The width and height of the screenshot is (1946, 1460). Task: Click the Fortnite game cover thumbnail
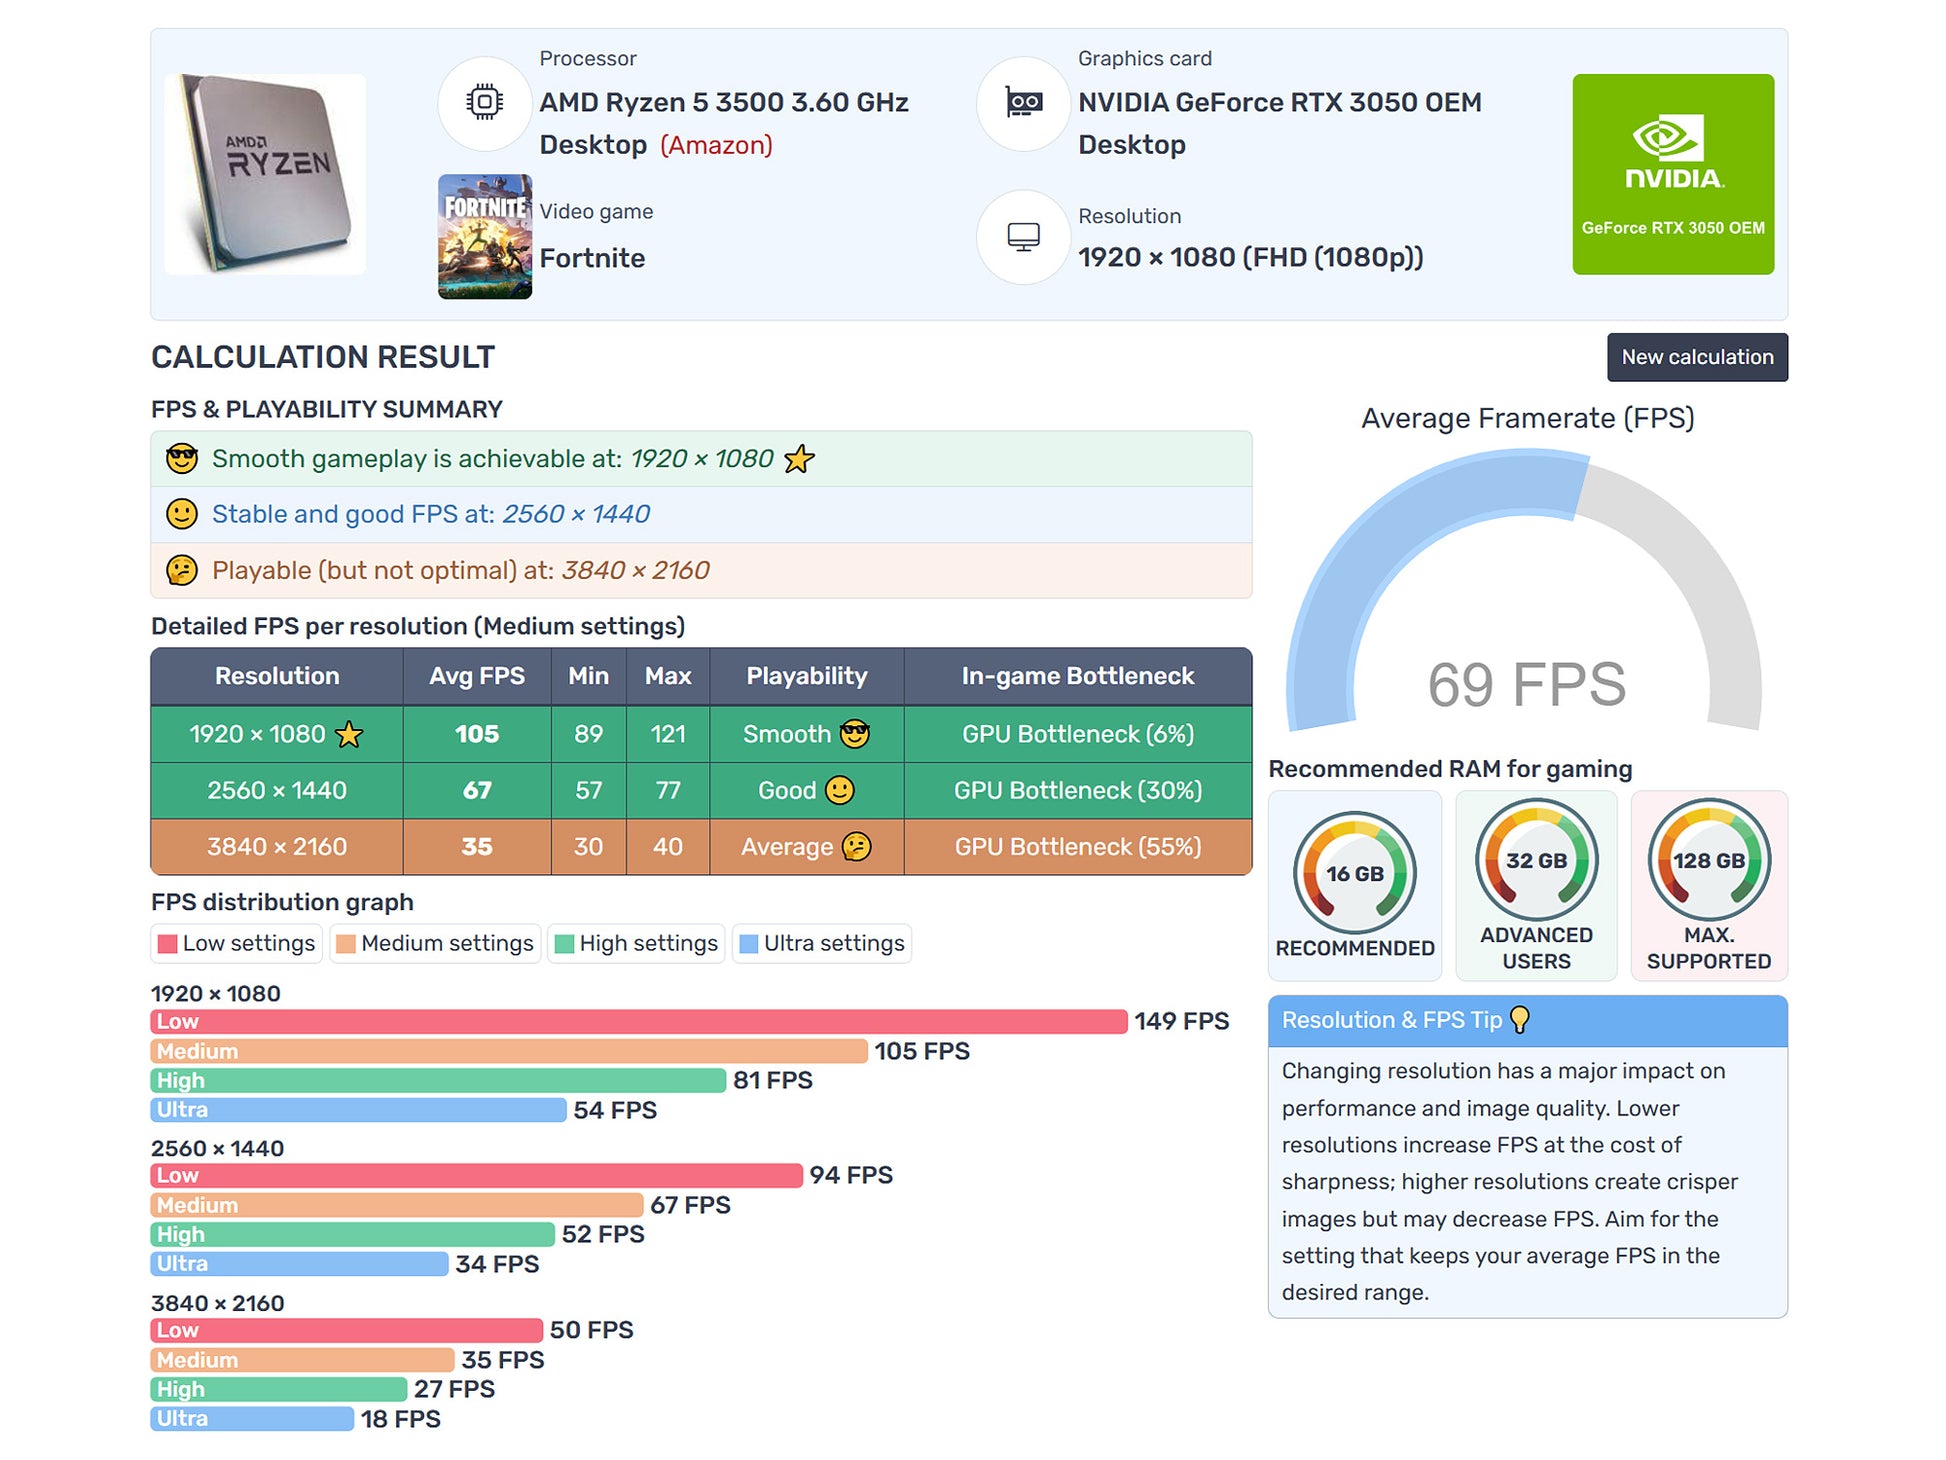click(484, 237)
